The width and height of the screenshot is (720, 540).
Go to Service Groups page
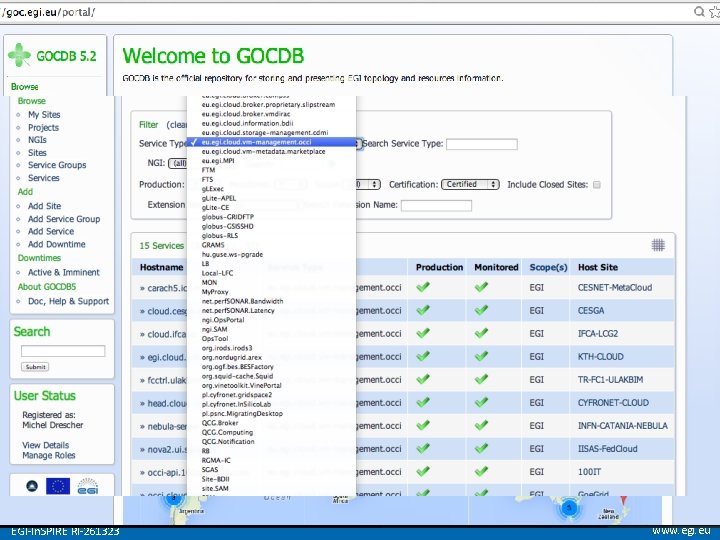[57, 165]
